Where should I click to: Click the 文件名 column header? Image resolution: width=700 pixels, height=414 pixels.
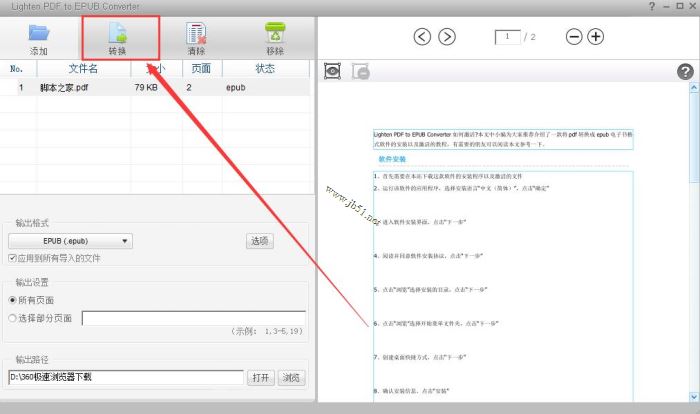[83, 69]
